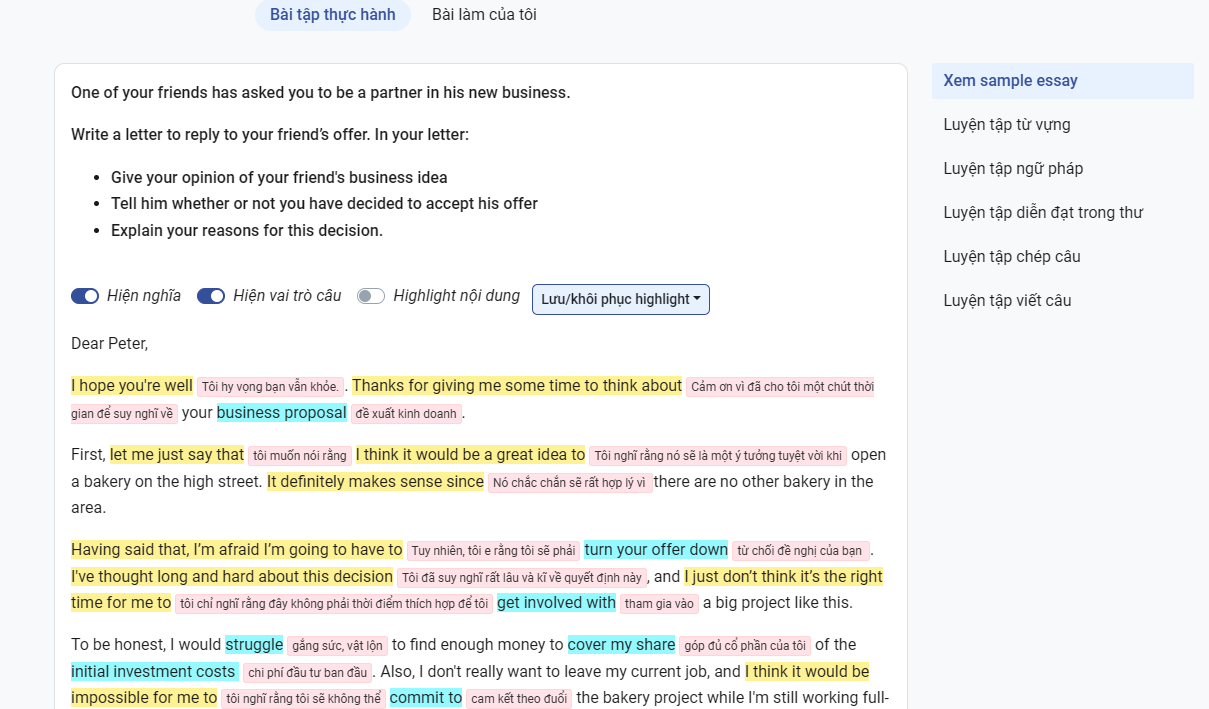Click the highlighted word 'struggle'
This screenshot has width=1209, height=709.
[x=254, y=645]
